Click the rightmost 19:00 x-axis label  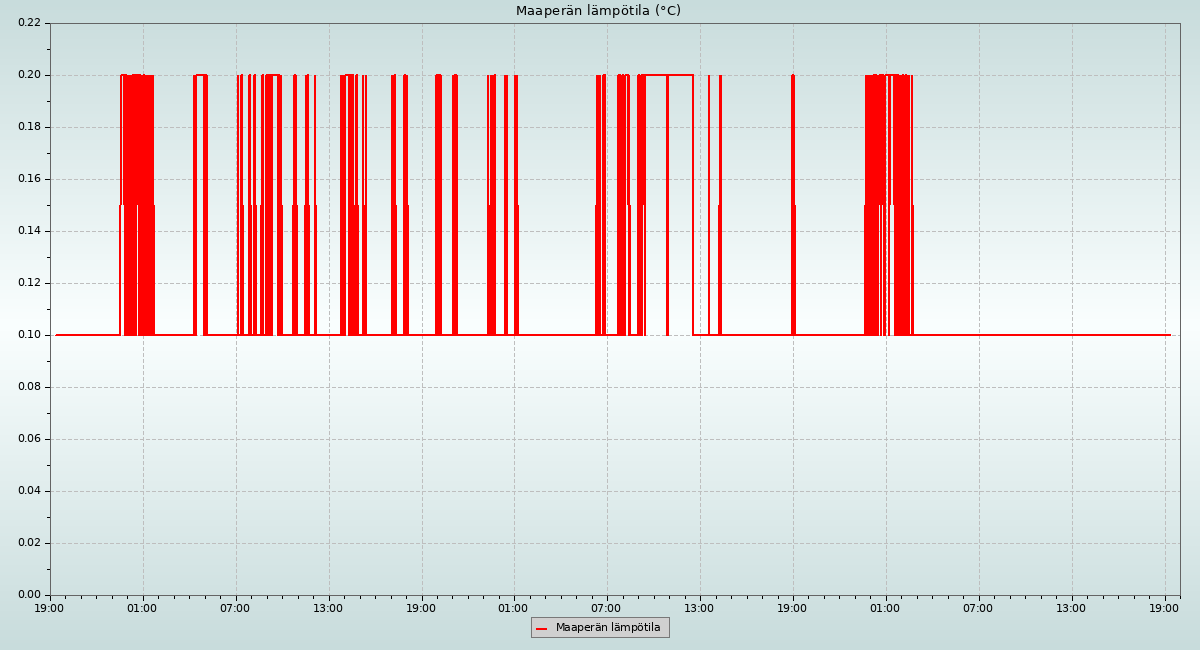pyautogui.click(x=1165, y=608)
